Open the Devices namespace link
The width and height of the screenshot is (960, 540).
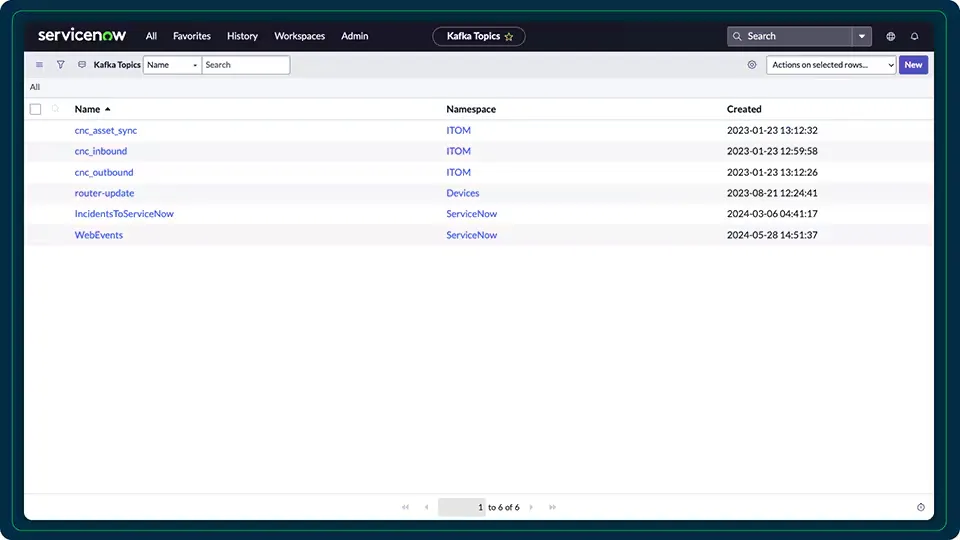[x=463, y=193]
